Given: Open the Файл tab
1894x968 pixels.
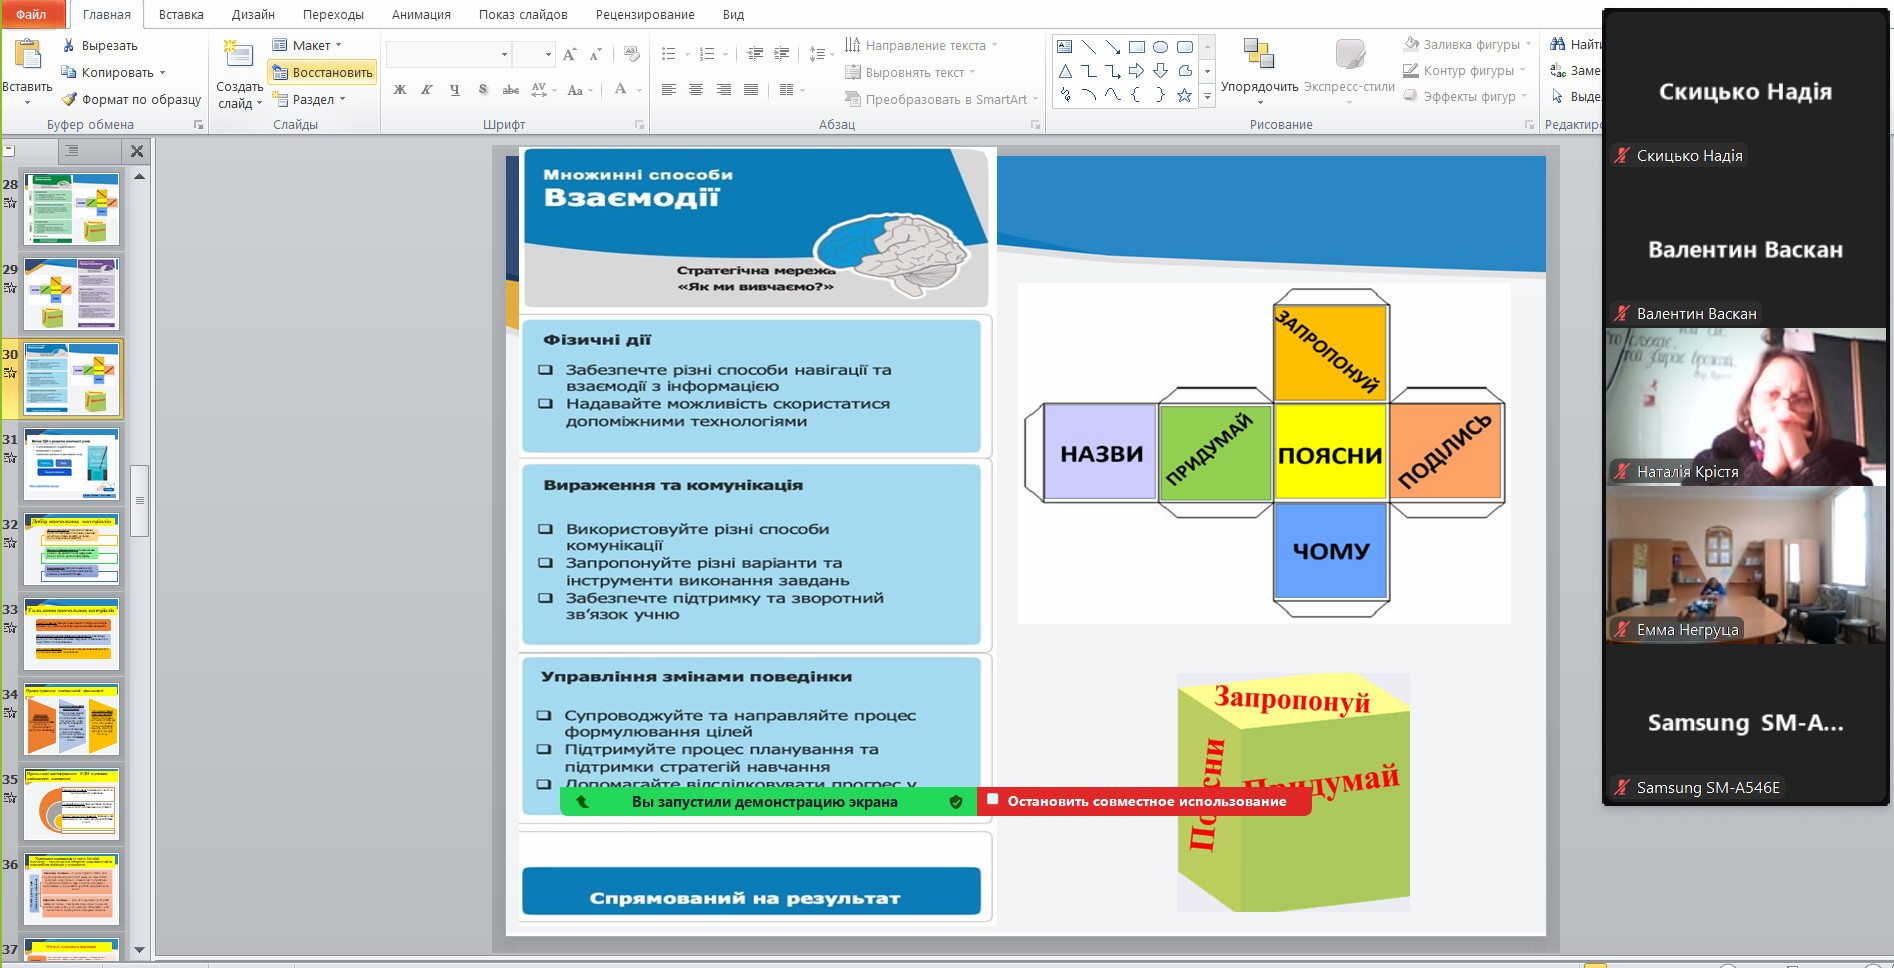Looking at the screenshot, I should pos(32,14).
